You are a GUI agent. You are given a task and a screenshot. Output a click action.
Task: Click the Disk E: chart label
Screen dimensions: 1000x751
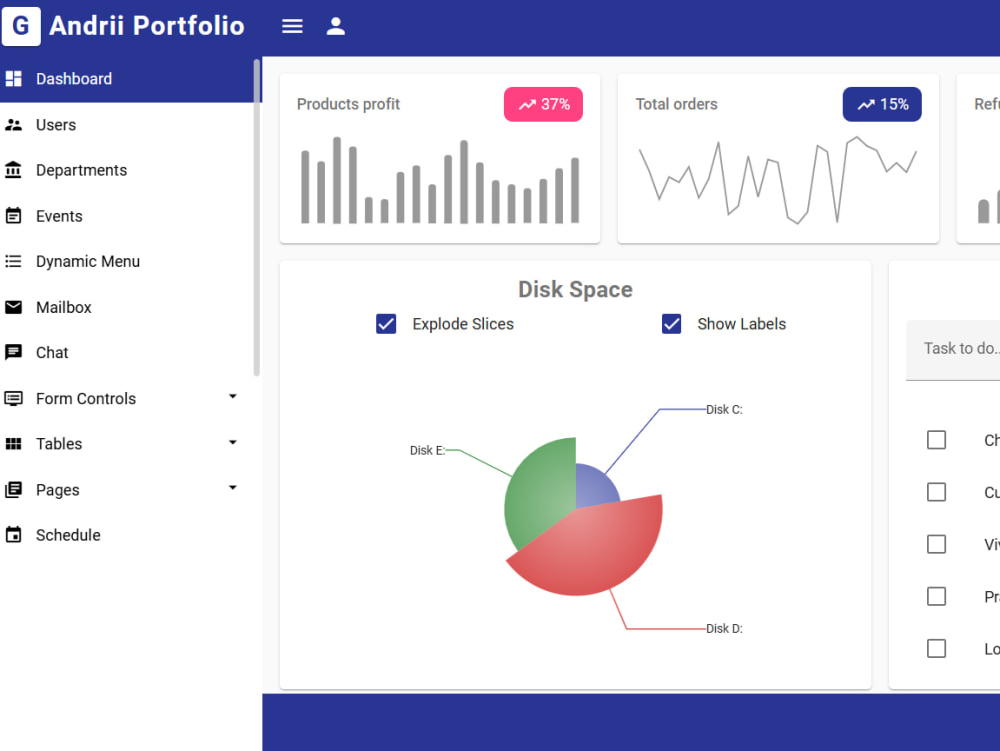coord(427,451)
